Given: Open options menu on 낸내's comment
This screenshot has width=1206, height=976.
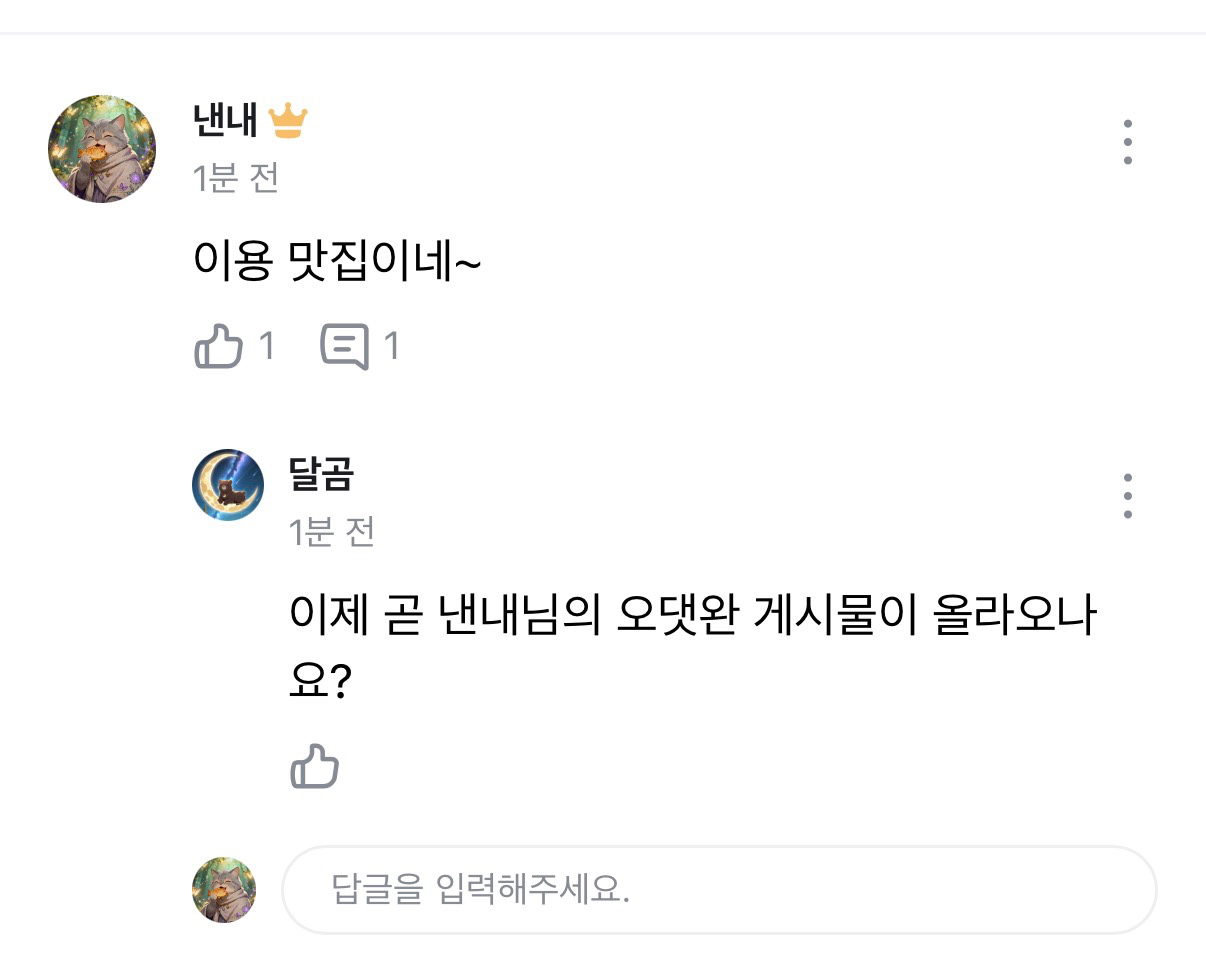Looking at the screenshot, I should [1128, 141].
